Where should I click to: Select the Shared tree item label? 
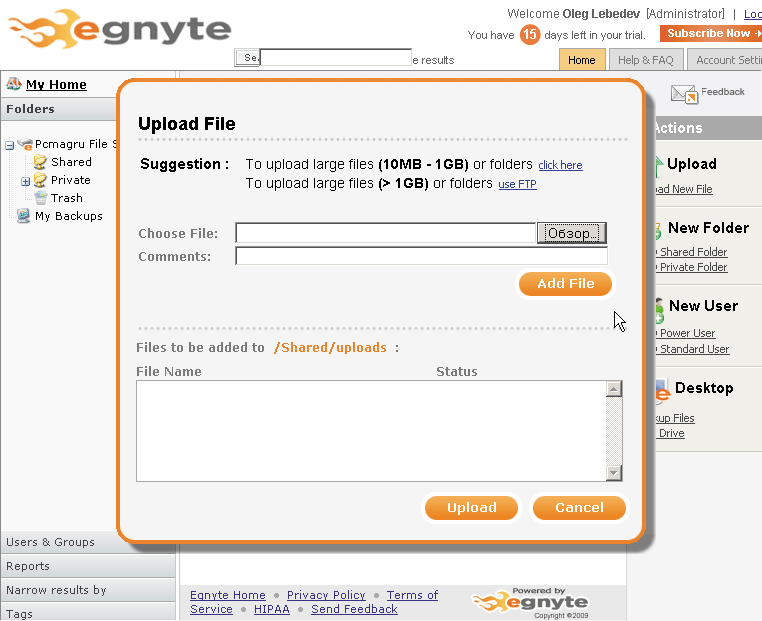pyautogui.click(x=71, y=162)
